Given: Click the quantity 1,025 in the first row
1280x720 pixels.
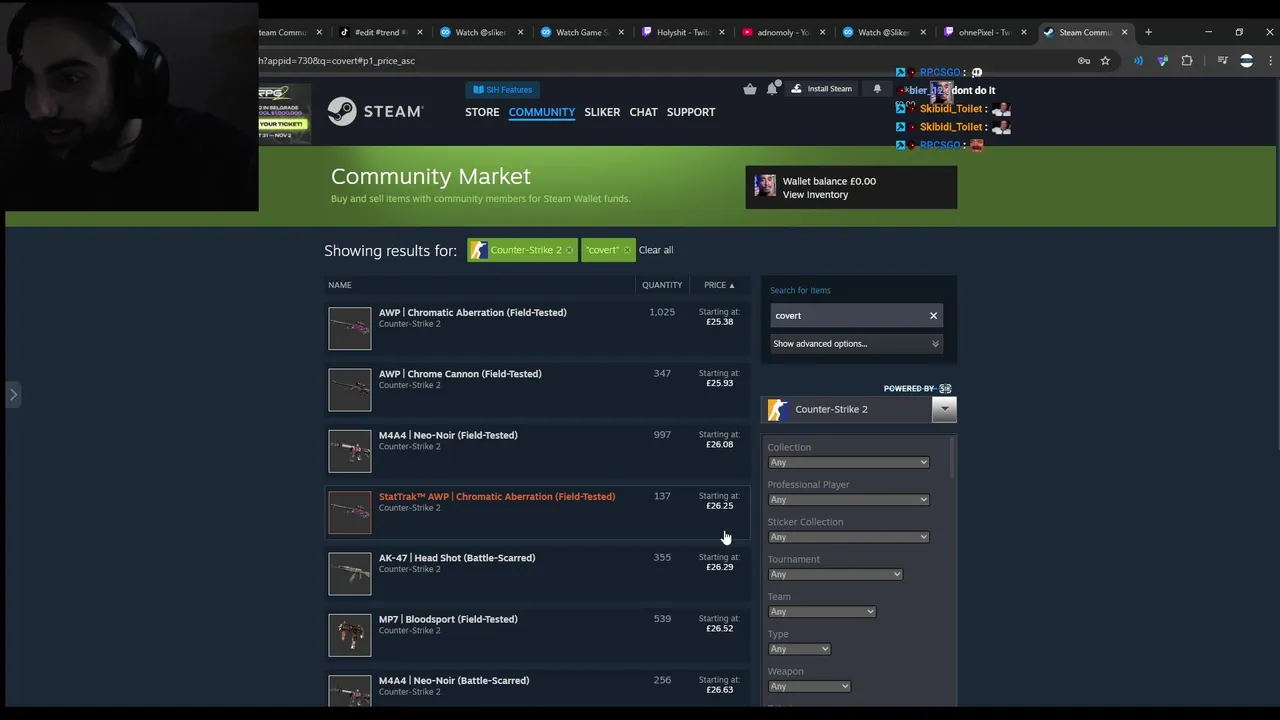Looking at the screenshot, I should tap(662, 312).
